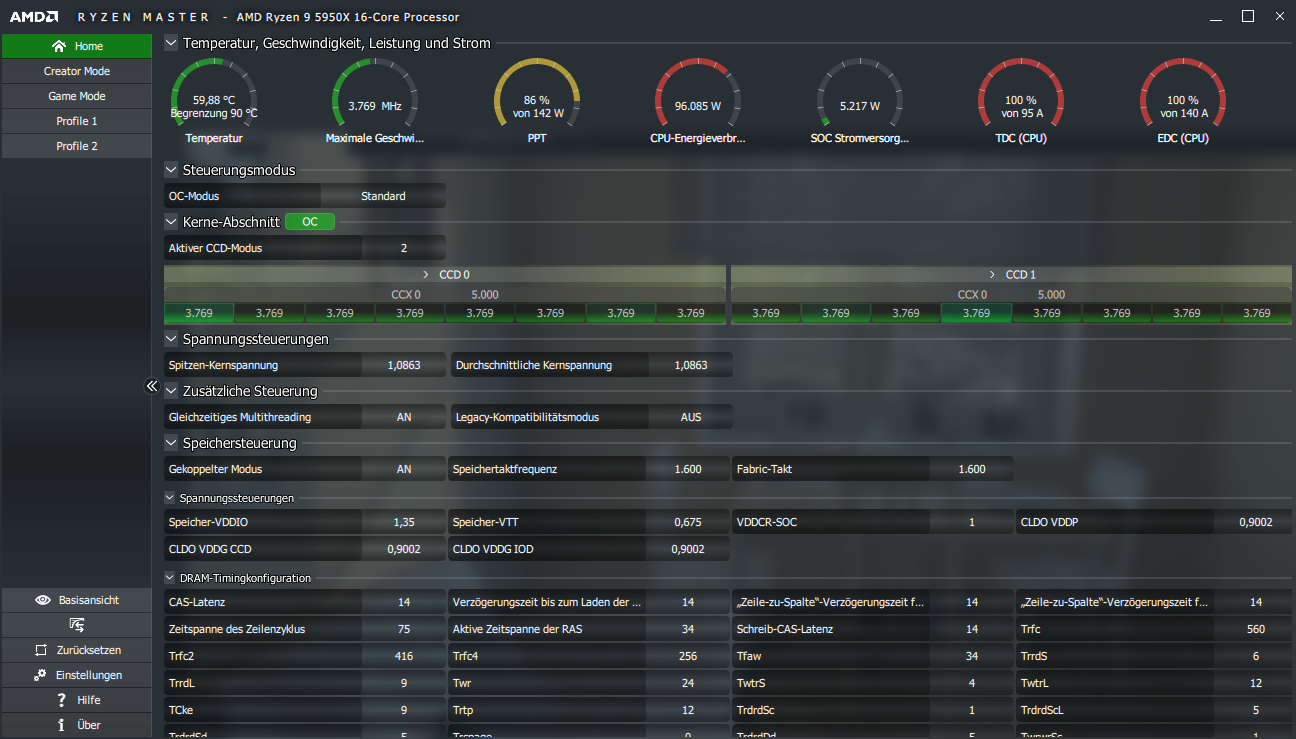Collapse sidebar with double chevron icon

(152, 386)
